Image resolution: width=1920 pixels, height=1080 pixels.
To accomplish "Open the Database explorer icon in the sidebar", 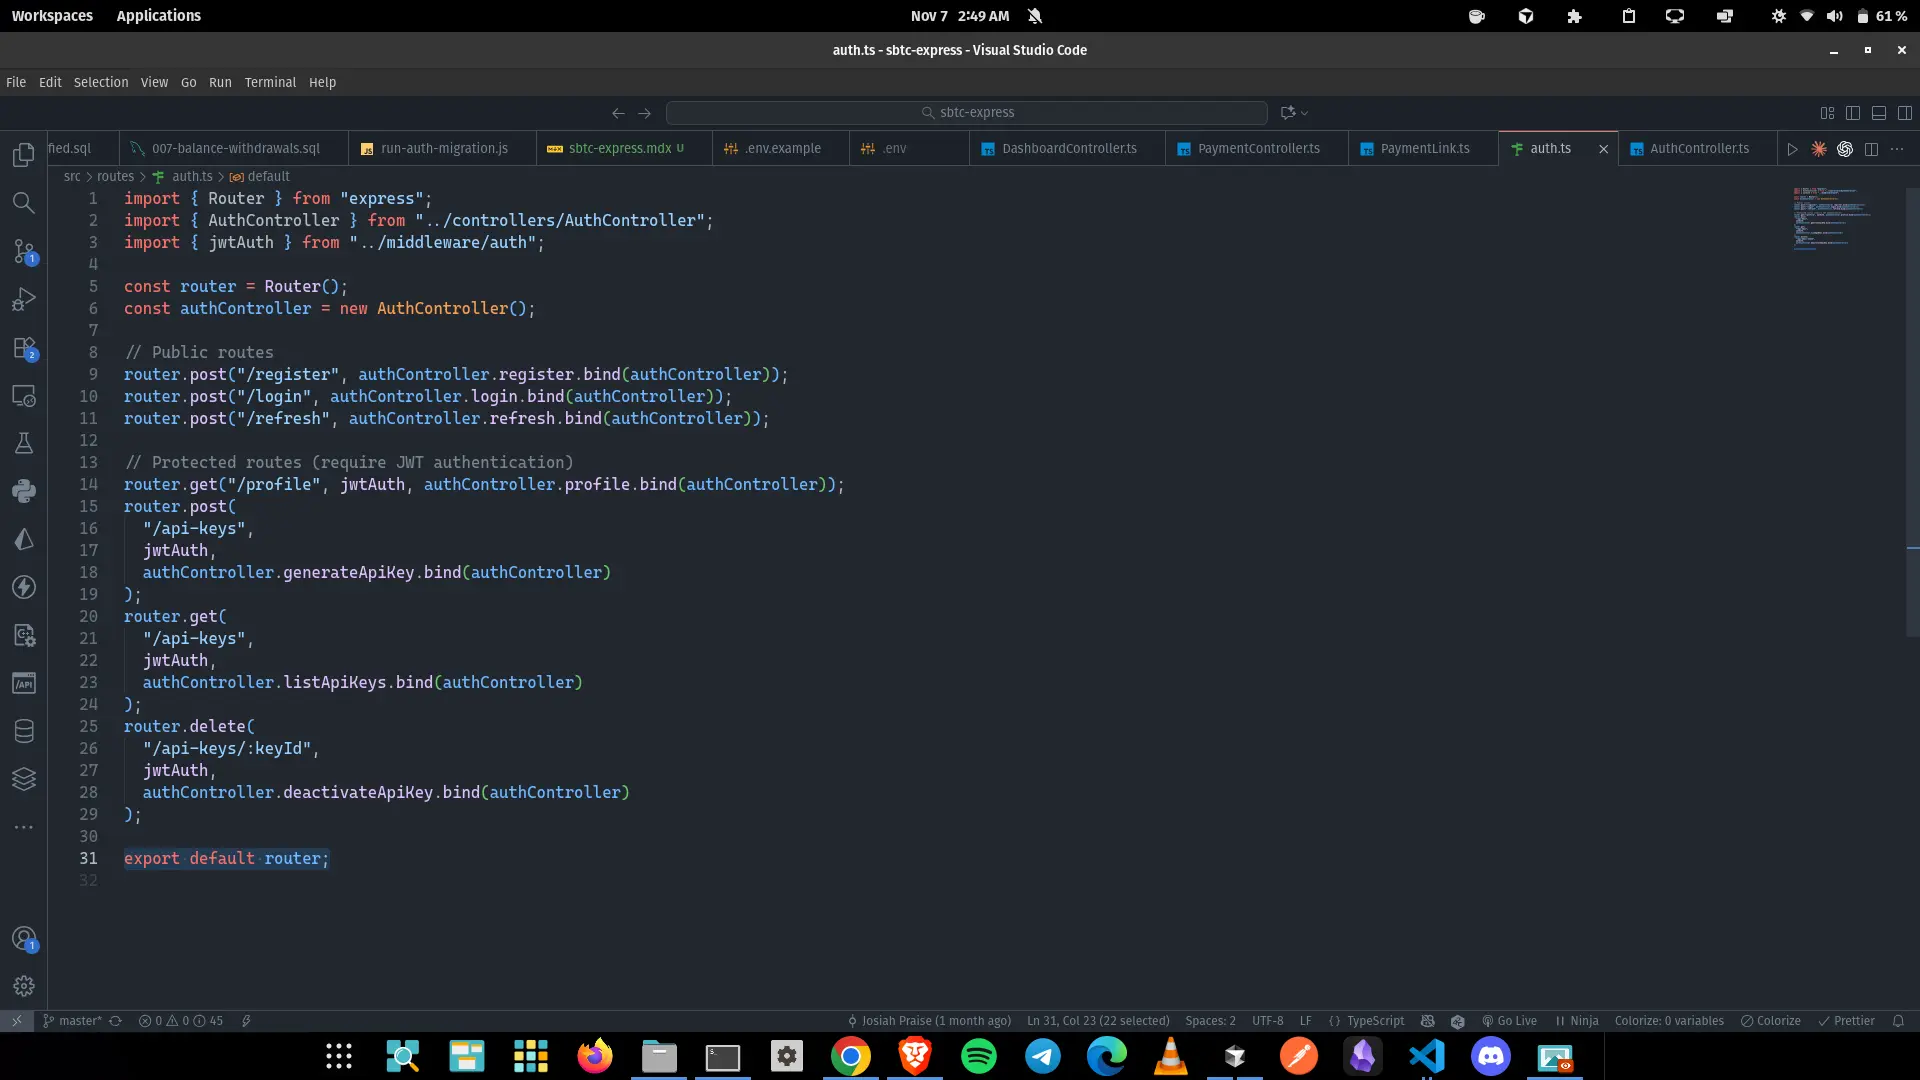I will (24, 731).
